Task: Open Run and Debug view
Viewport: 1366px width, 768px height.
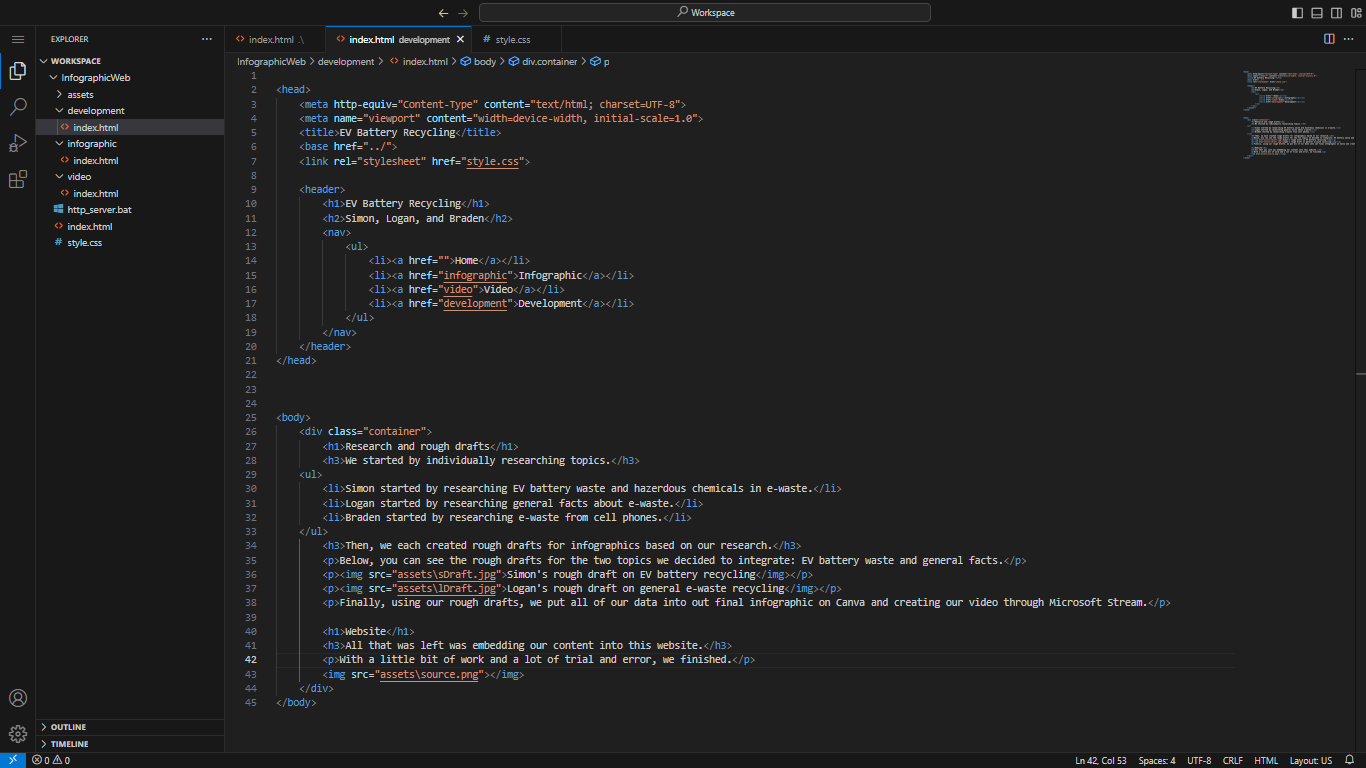Action: 18,143
